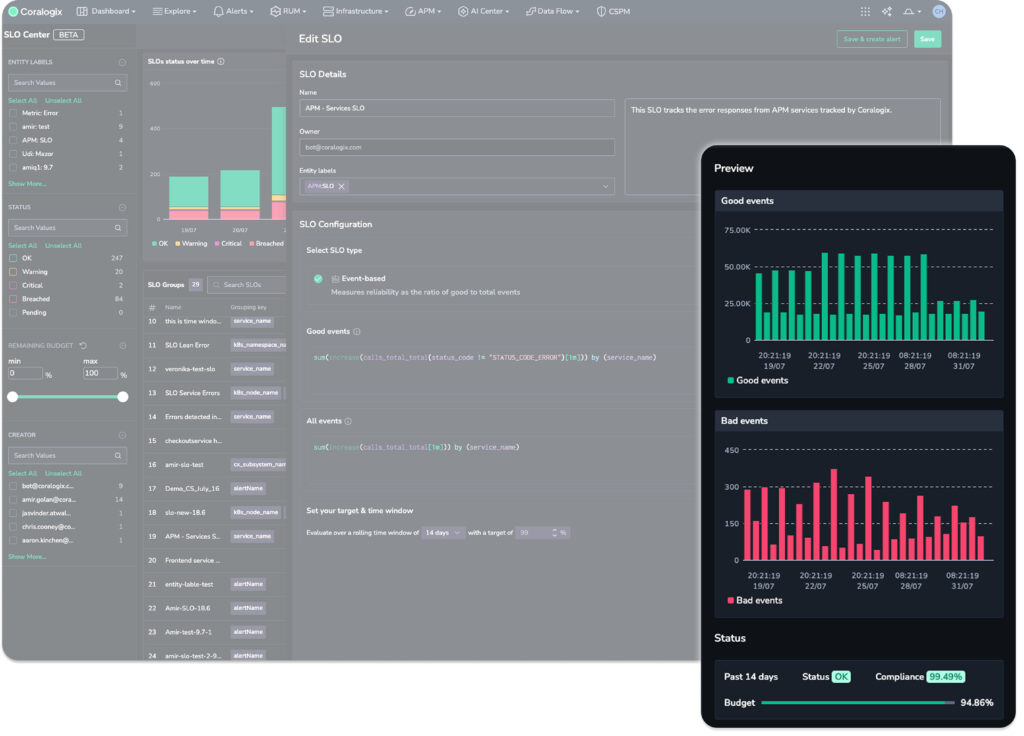
Task: Open the apps grid icon in the top bar
Action: click(x=865, y=11)
